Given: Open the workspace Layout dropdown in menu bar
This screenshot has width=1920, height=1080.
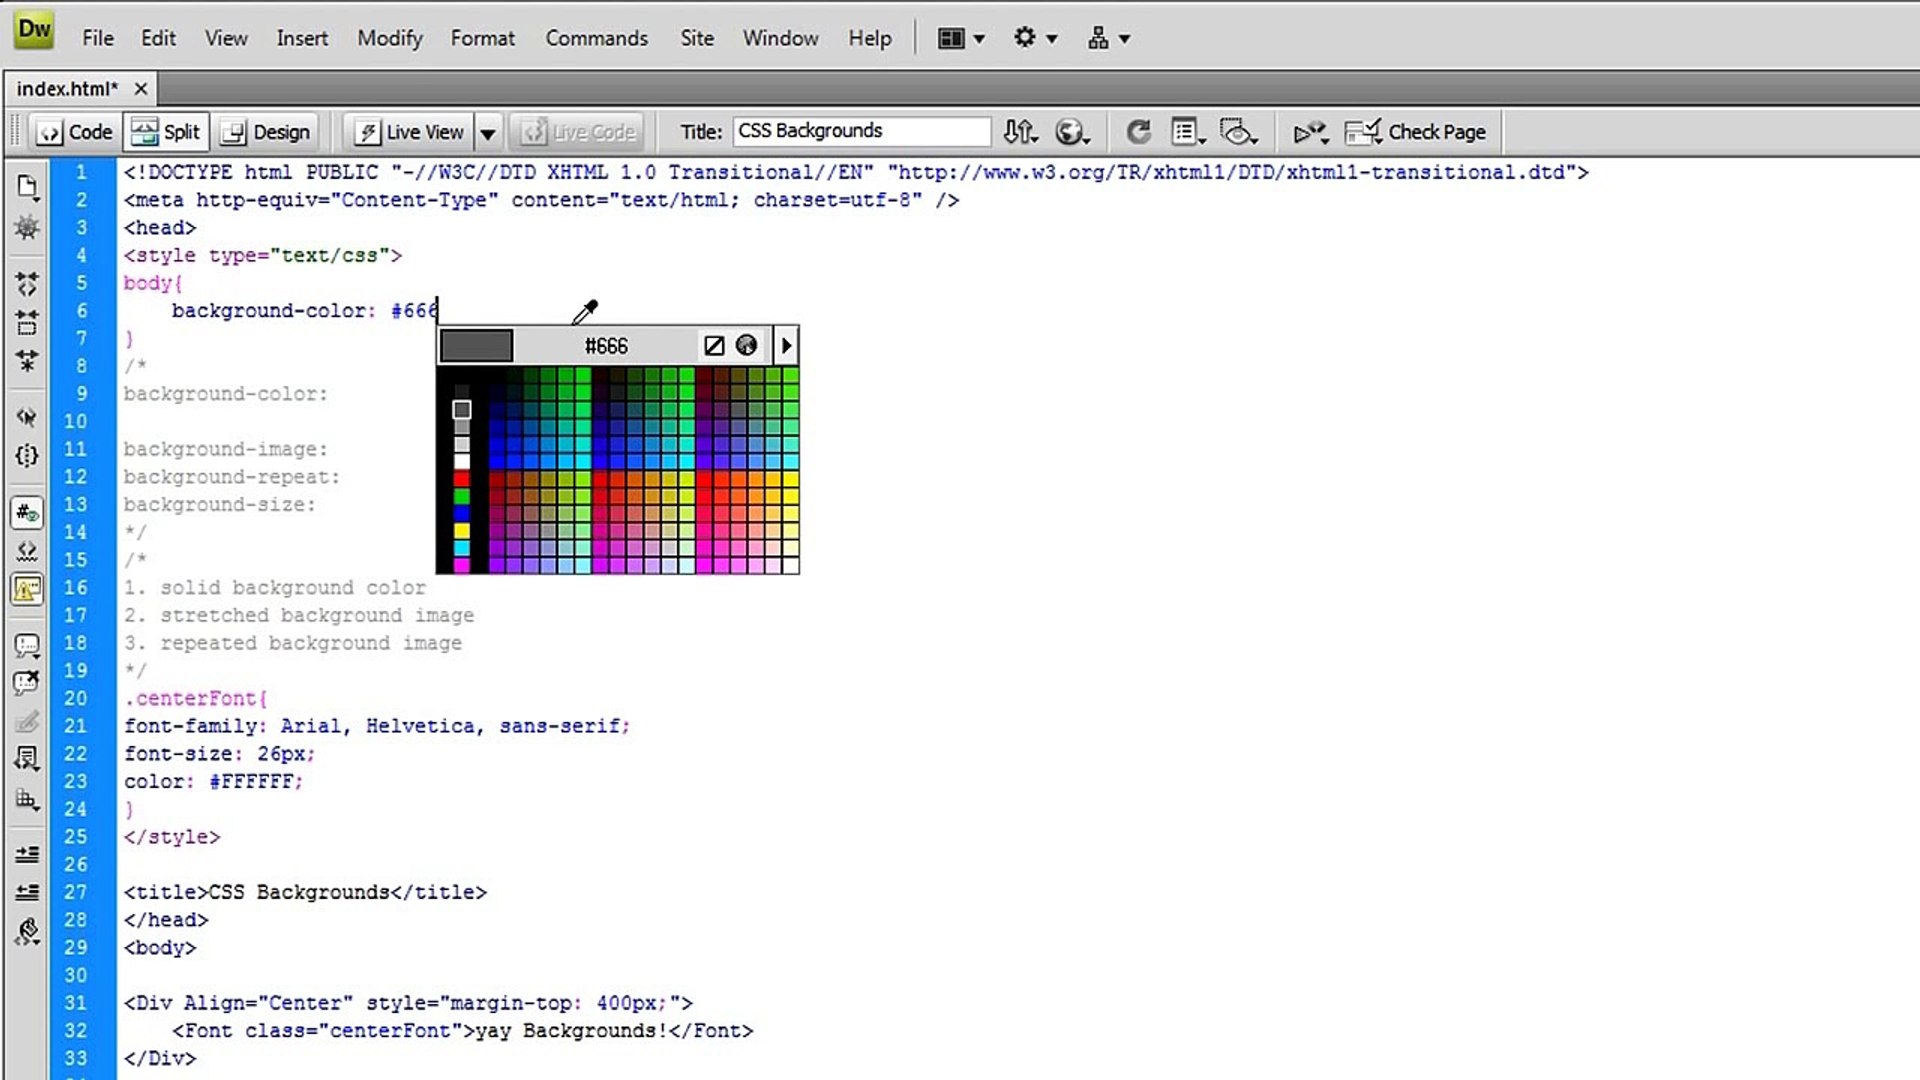Looking at the screenshot, I should pos(961,38).
